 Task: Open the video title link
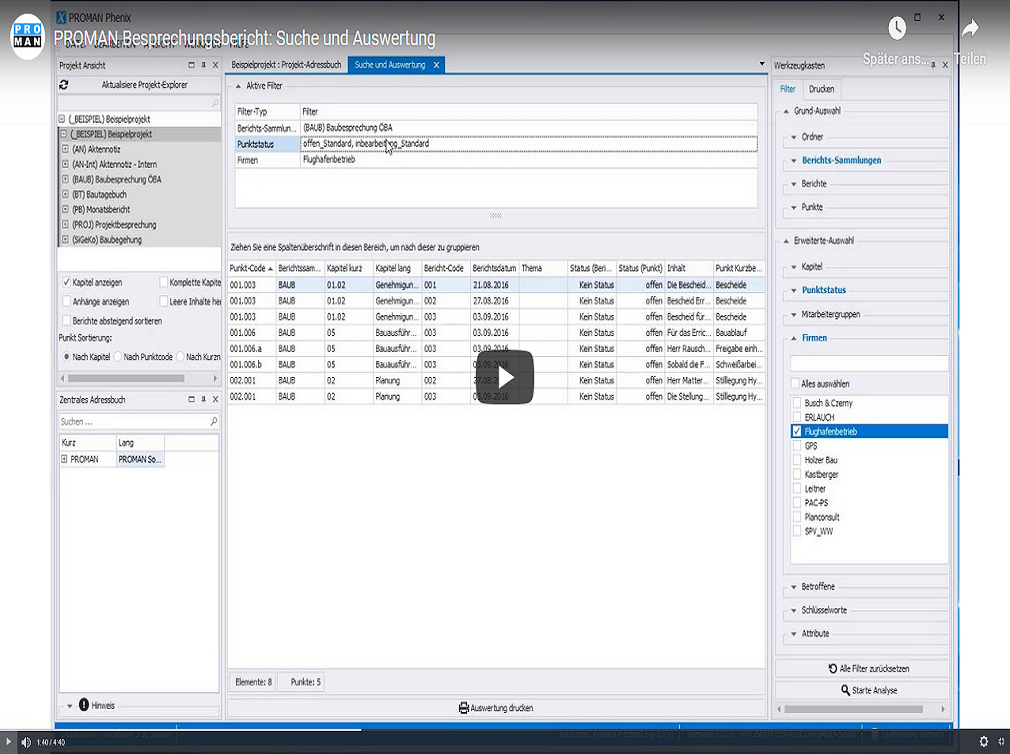click(x=244, y=38)
